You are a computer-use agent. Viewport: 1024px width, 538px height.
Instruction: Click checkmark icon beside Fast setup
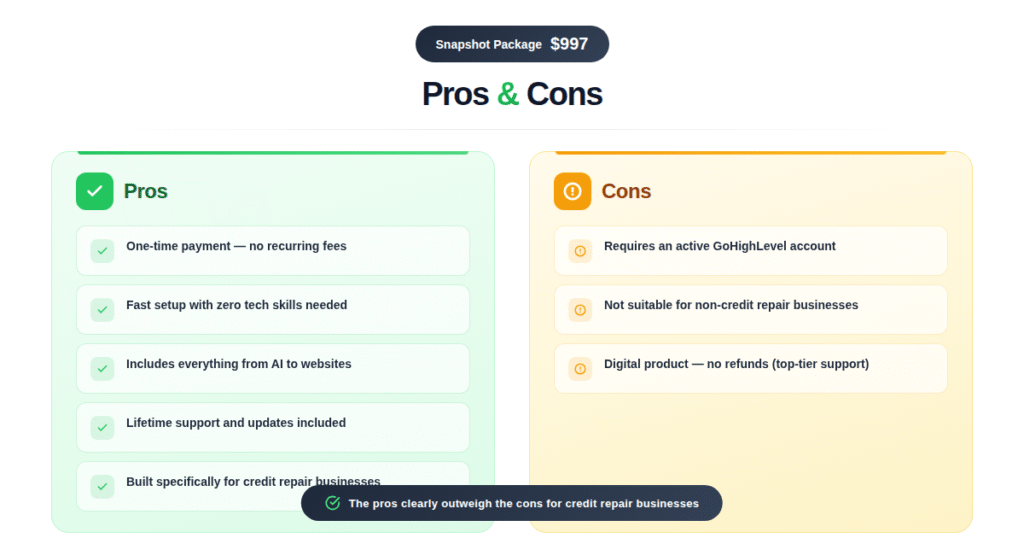[103, 310]
